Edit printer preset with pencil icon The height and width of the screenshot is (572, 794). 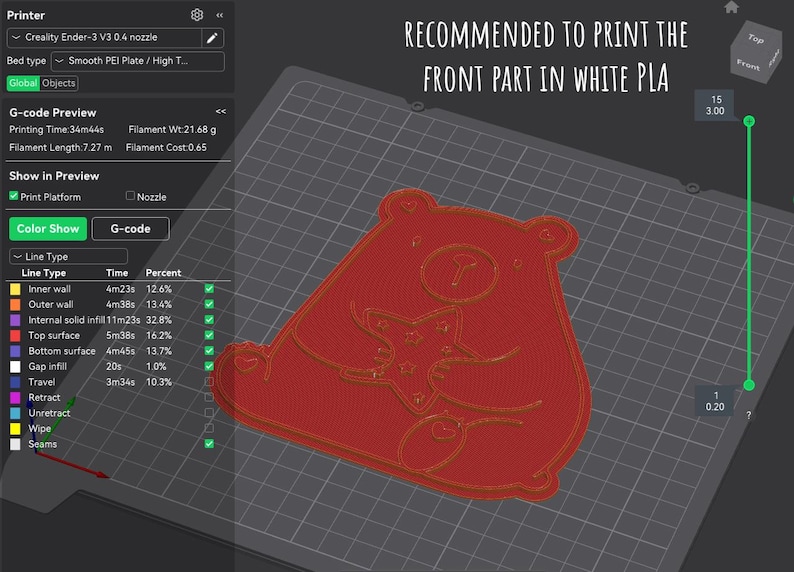point(212,37)
